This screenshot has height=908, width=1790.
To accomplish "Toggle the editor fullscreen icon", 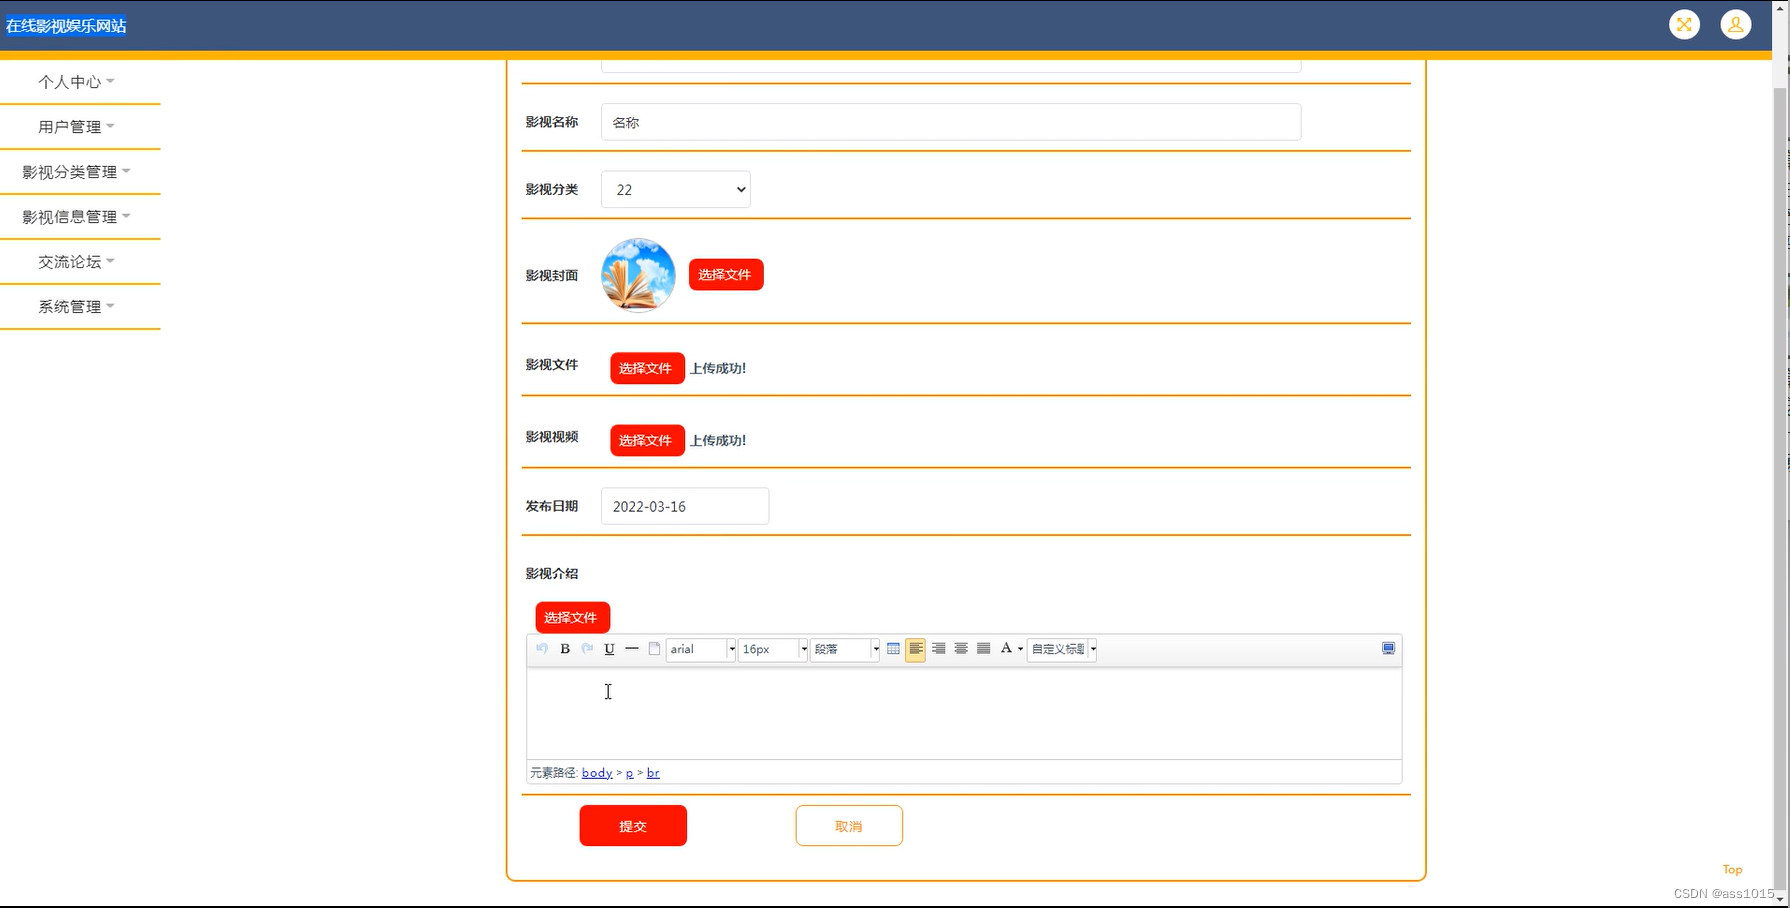I will [x=1388, y=649].
